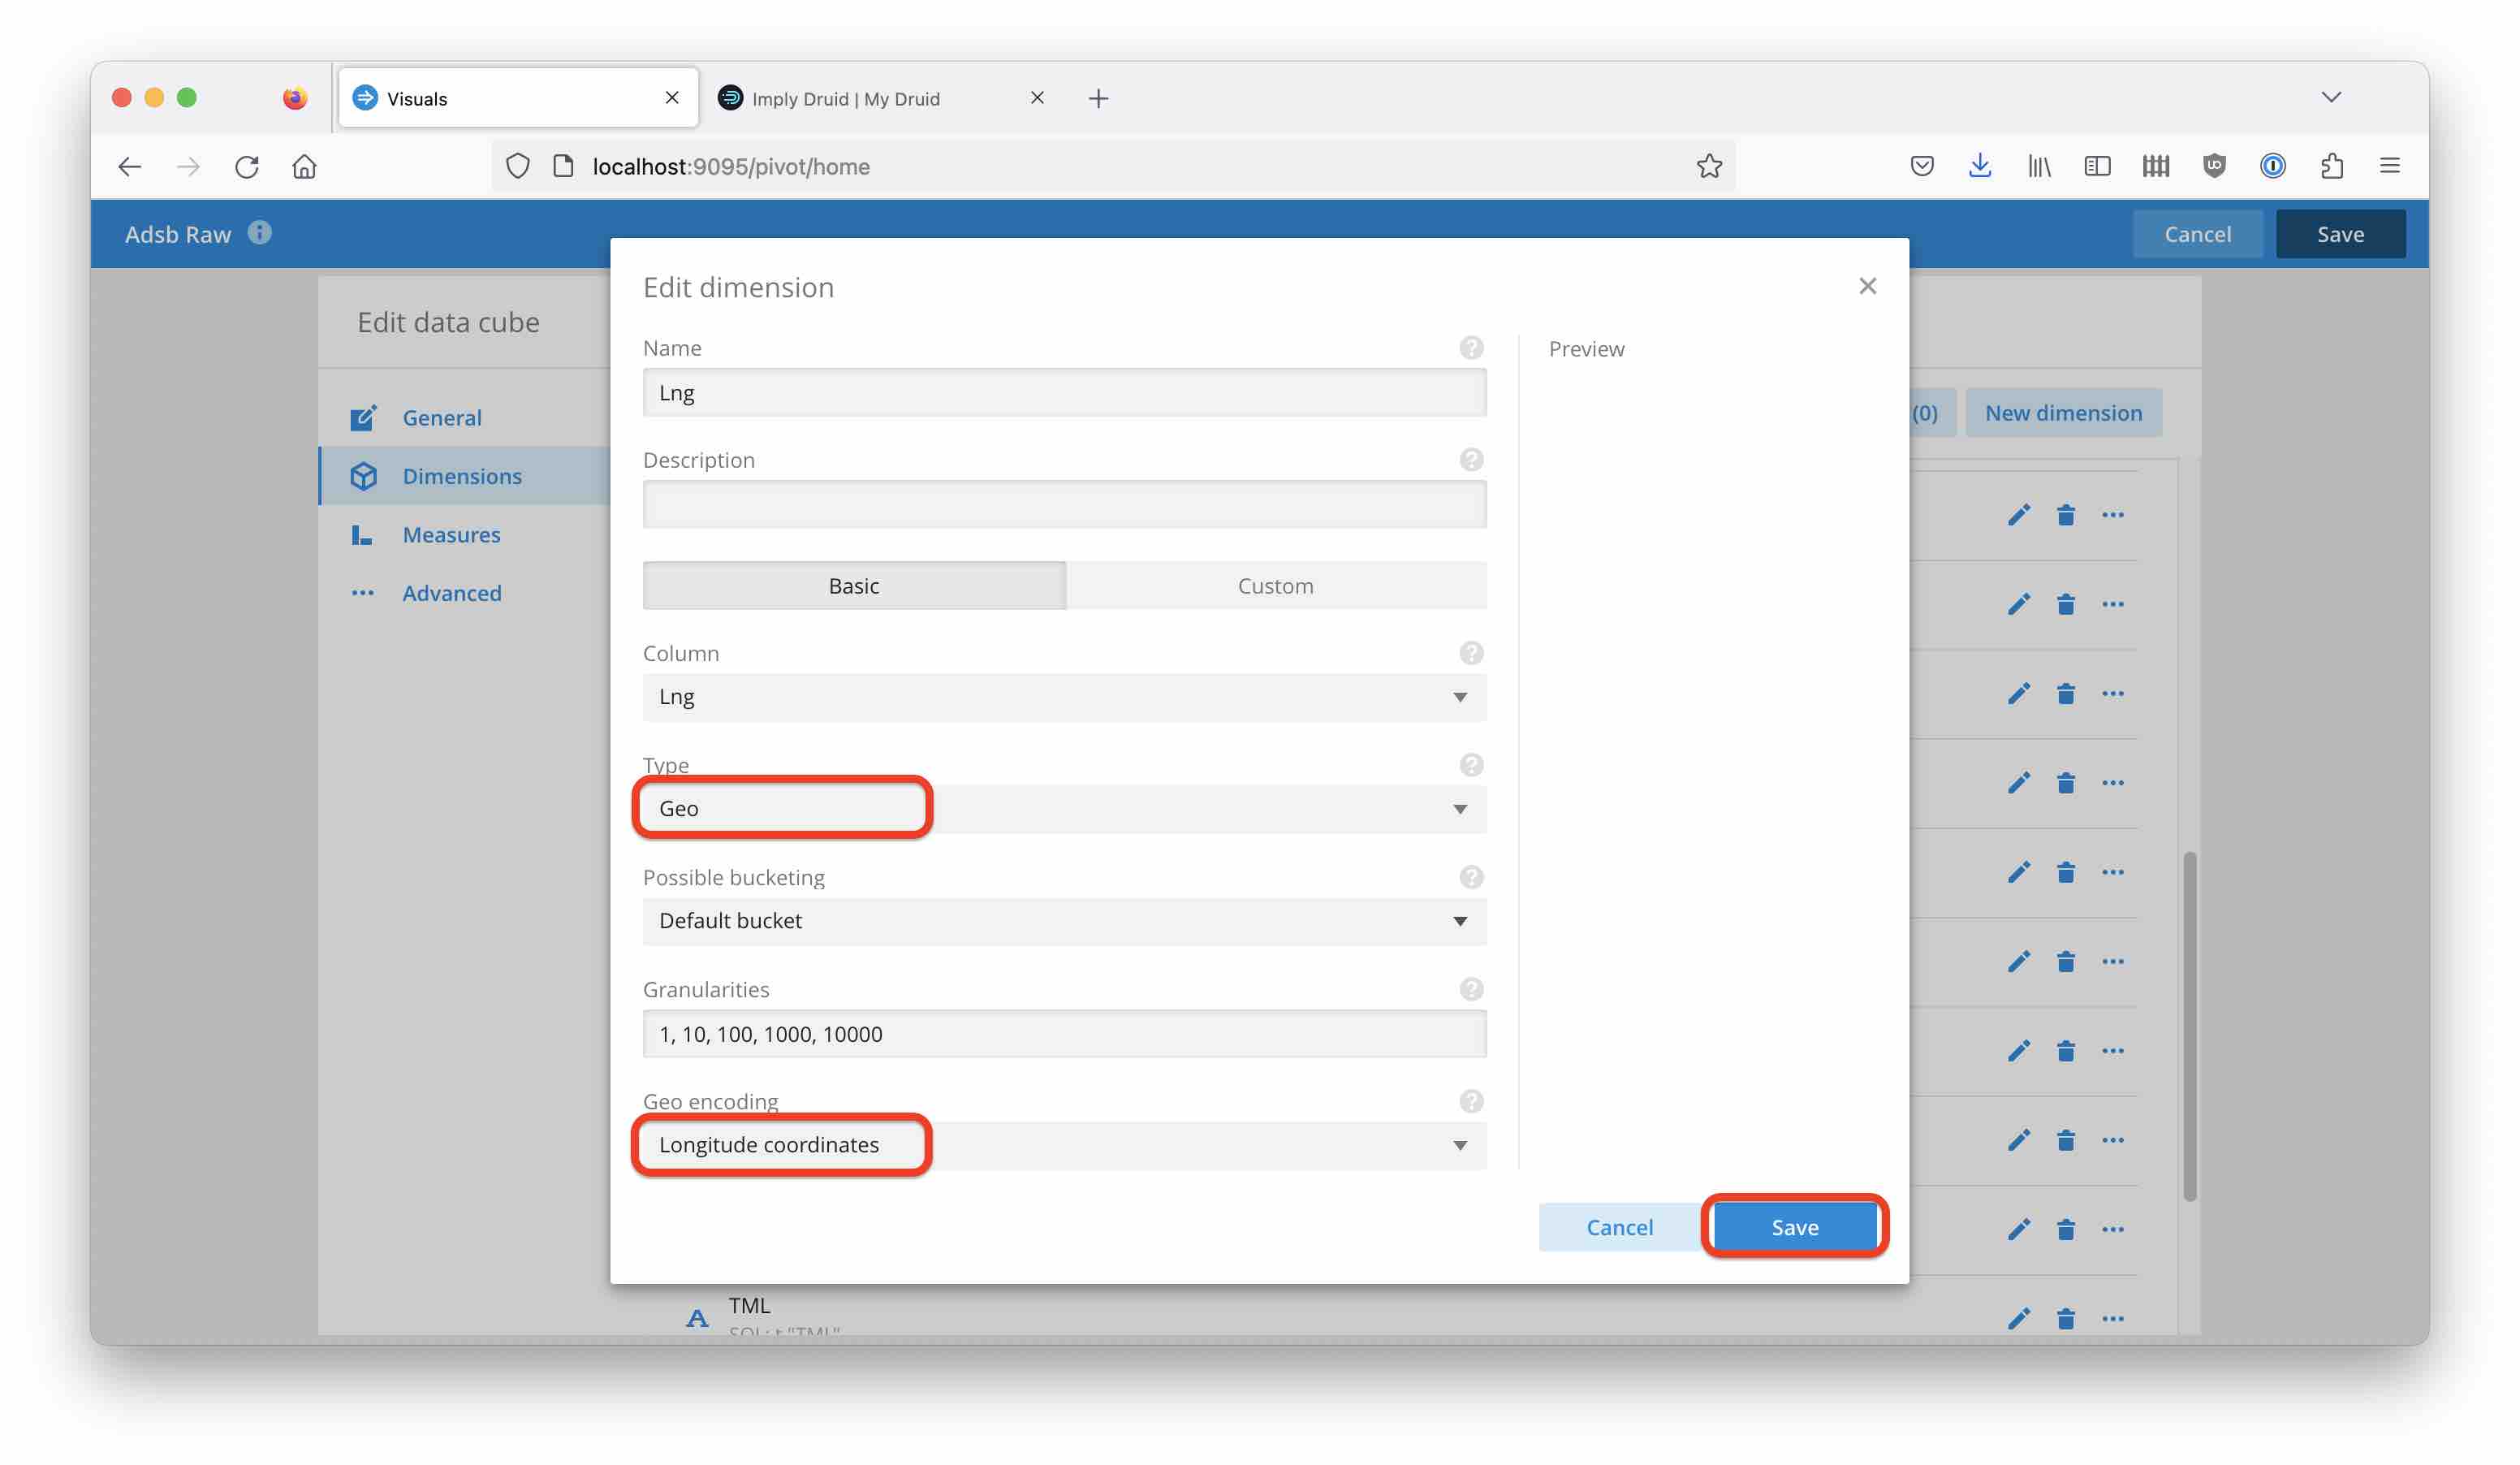The image size is (2520, 1465).
Task: Reload the page in the browser
Action: pyautogui.click(x=247, y=166)
